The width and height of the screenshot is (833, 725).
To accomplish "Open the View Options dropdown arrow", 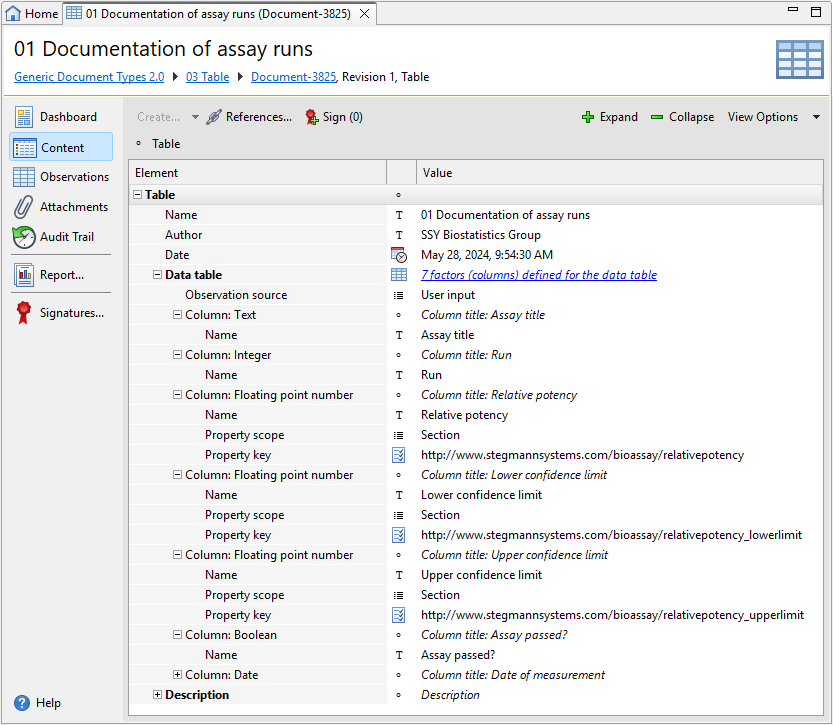I will tap(817, 117).
